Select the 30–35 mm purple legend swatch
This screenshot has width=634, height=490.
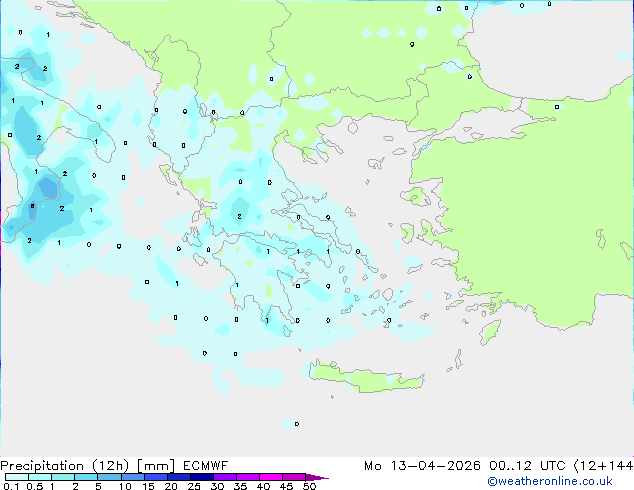click(224, 477)
